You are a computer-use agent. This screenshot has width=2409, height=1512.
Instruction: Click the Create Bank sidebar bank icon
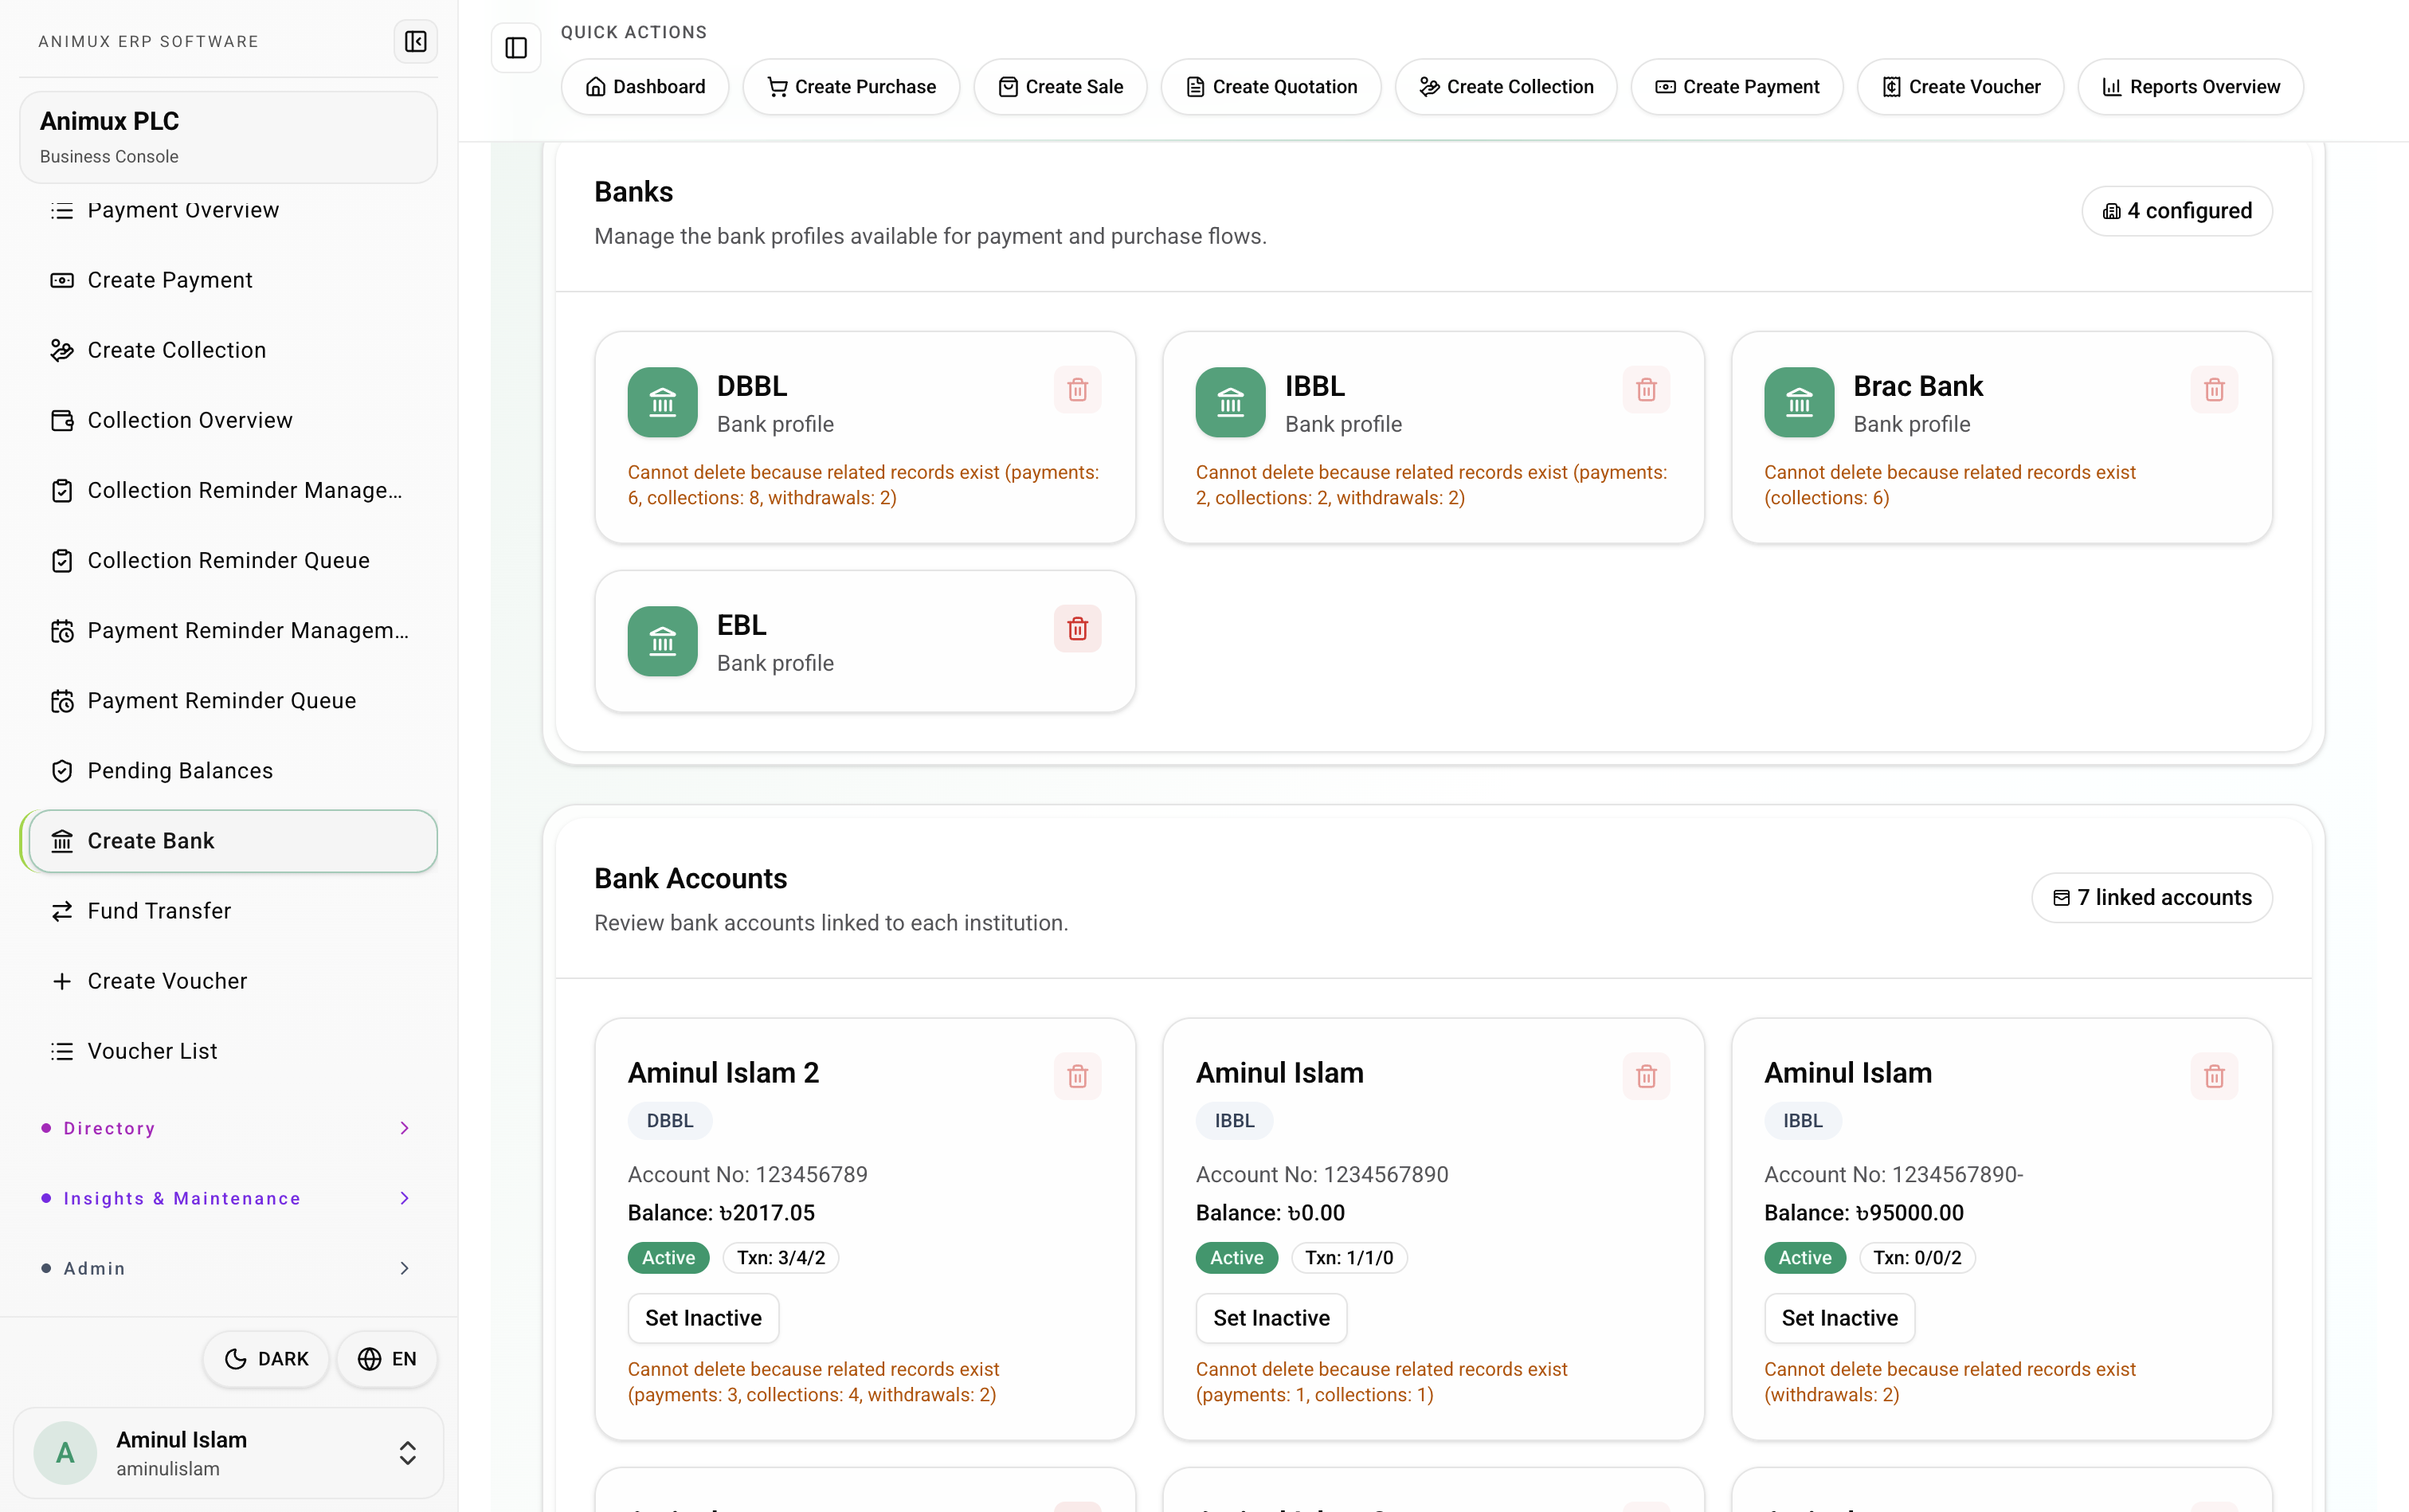click(62, 841)
